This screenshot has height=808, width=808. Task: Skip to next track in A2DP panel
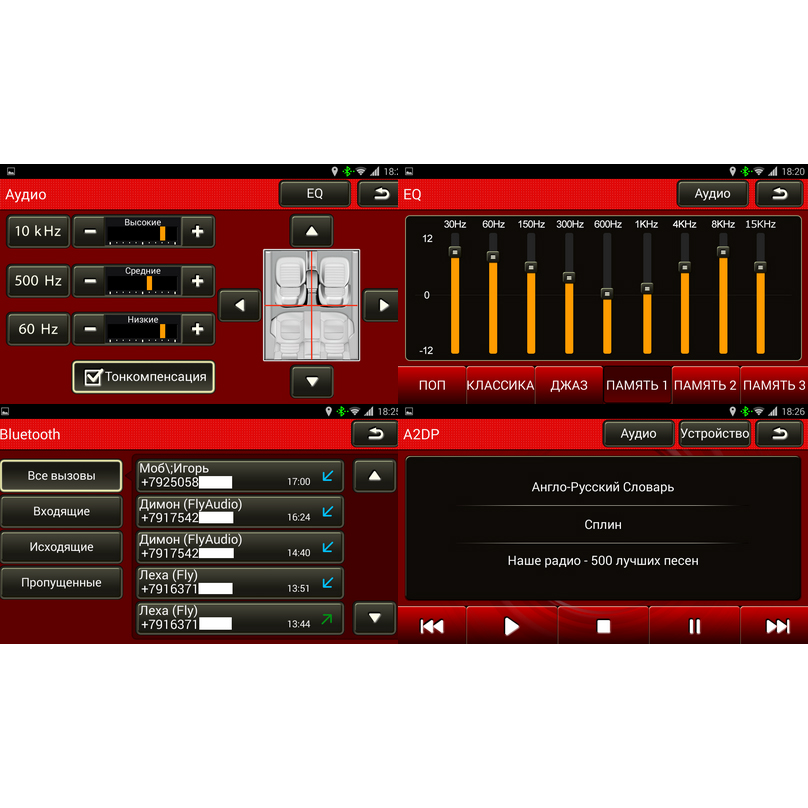(x=778, y=625)
